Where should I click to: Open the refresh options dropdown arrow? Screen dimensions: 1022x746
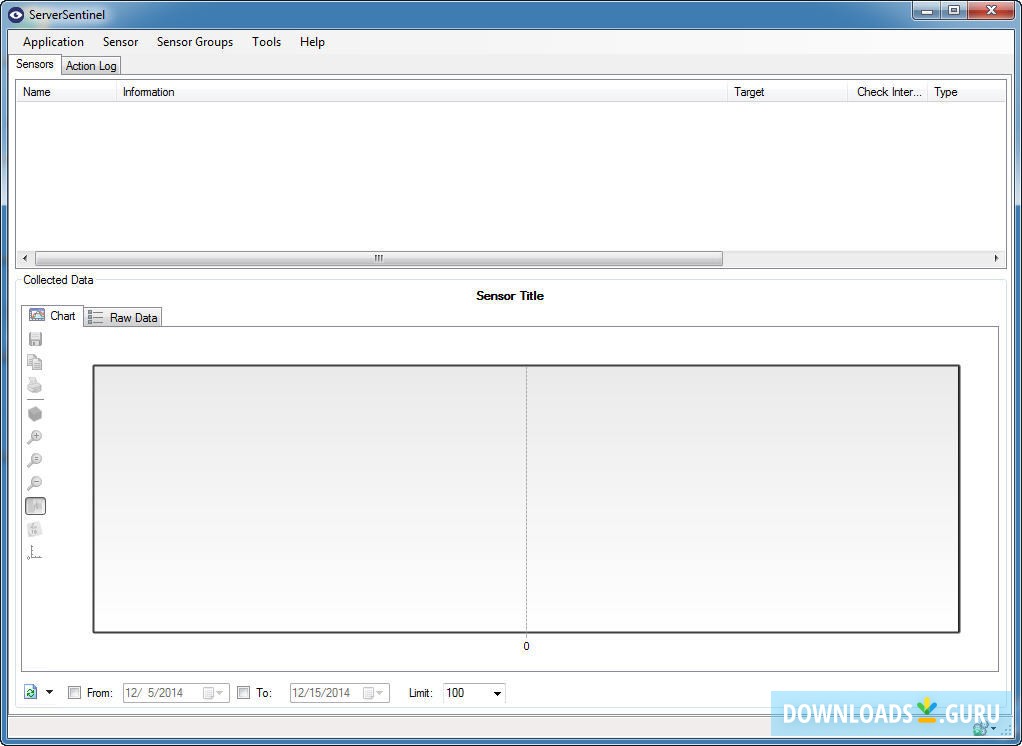pos(50,692)
